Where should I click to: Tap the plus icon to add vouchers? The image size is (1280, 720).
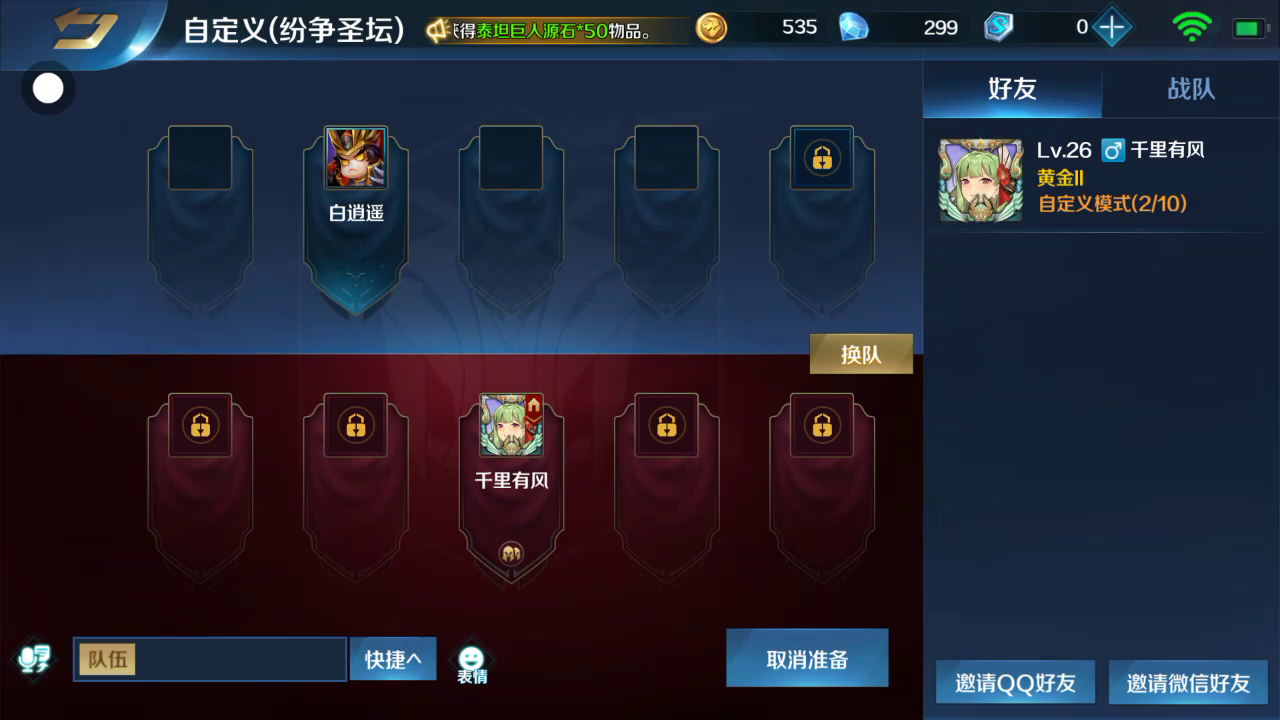tap(1111, 28)
